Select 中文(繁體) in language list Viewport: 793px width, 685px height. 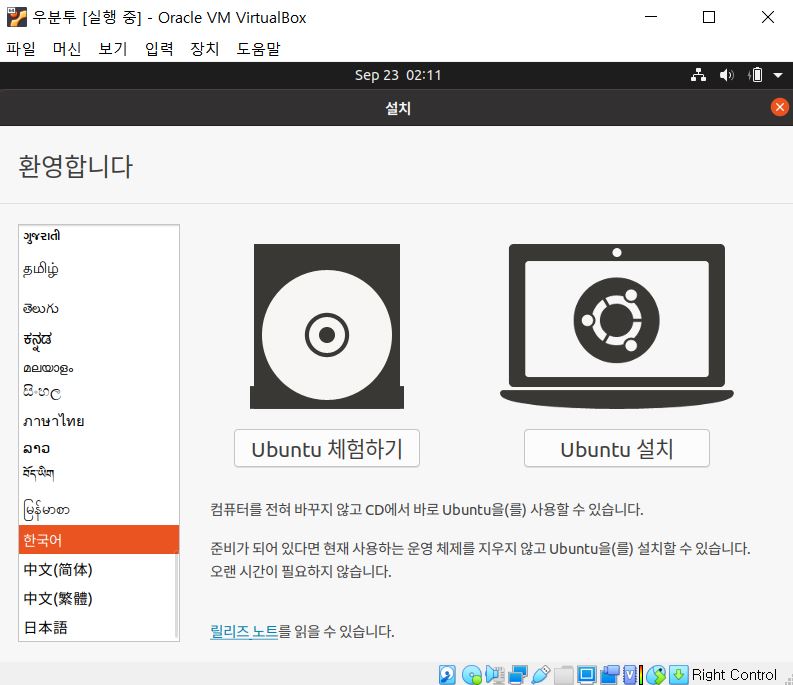click(x=97, y=598)
